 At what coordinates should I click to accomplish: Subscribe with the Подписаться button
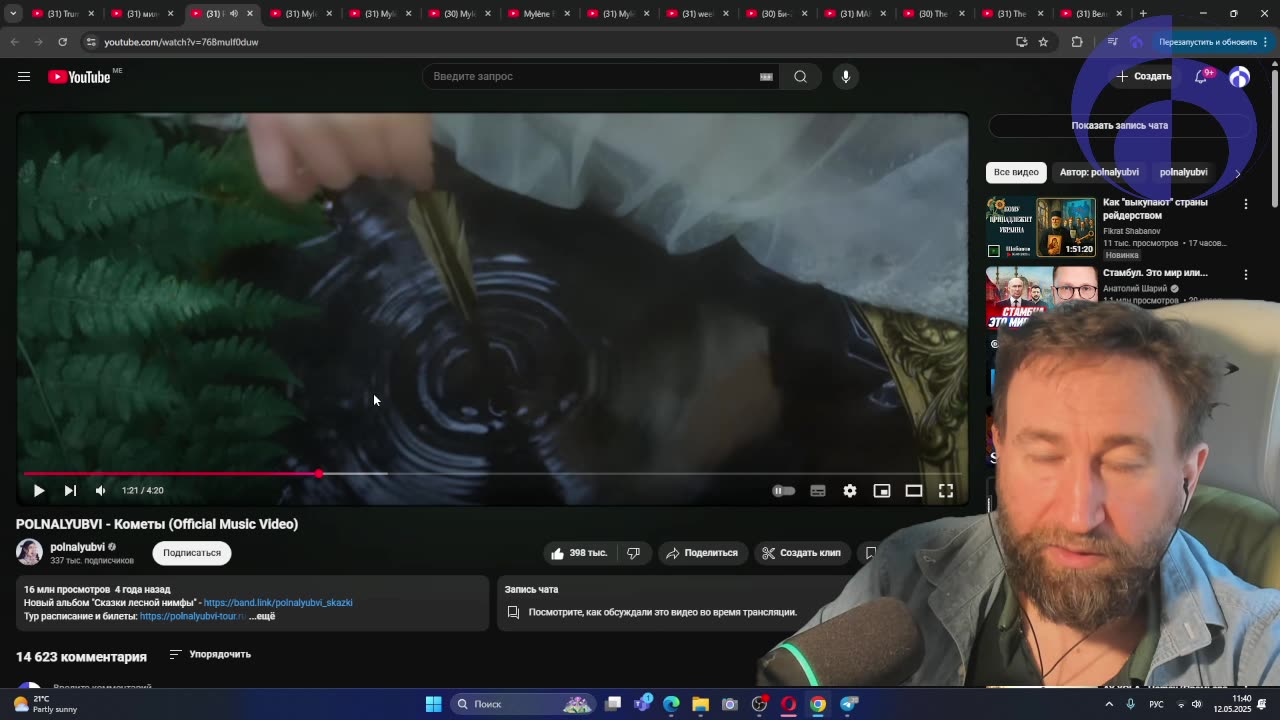point(192,553)
